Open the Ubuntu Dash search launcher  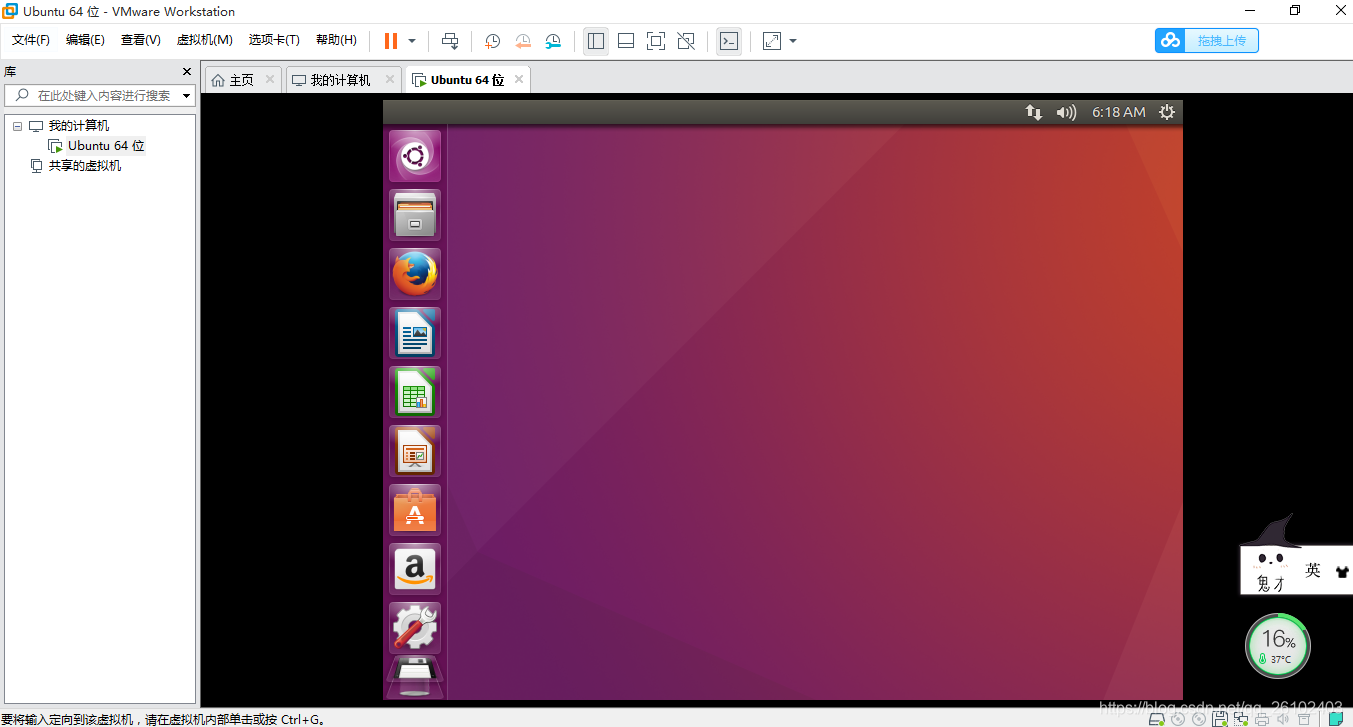coord(414,156)
